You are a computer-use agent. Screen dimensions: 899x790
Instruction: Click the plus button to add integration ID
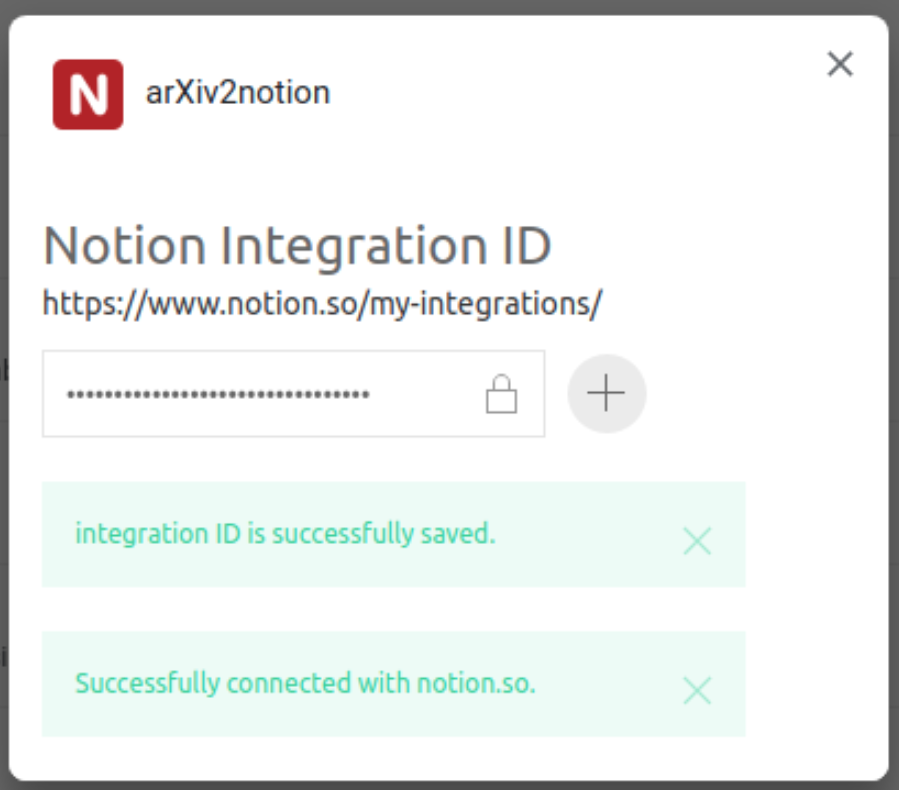pyautogui.click(x=607, y=393)
